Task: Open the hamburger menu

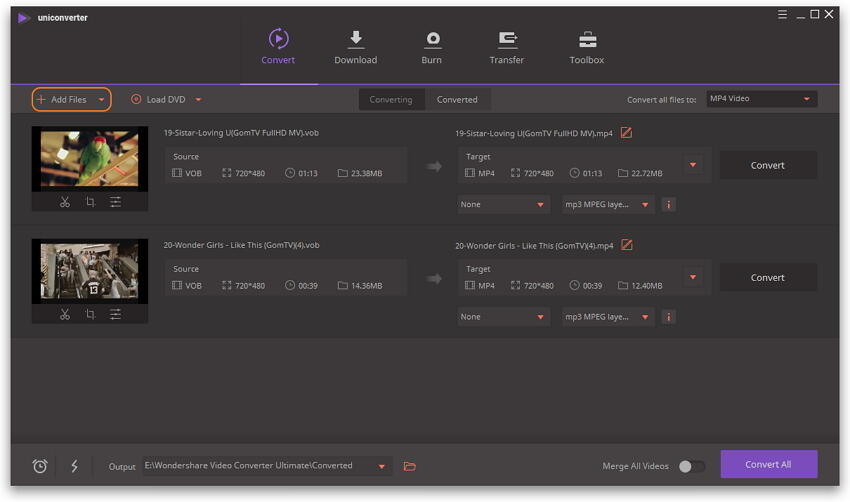Action: [782, 15]
